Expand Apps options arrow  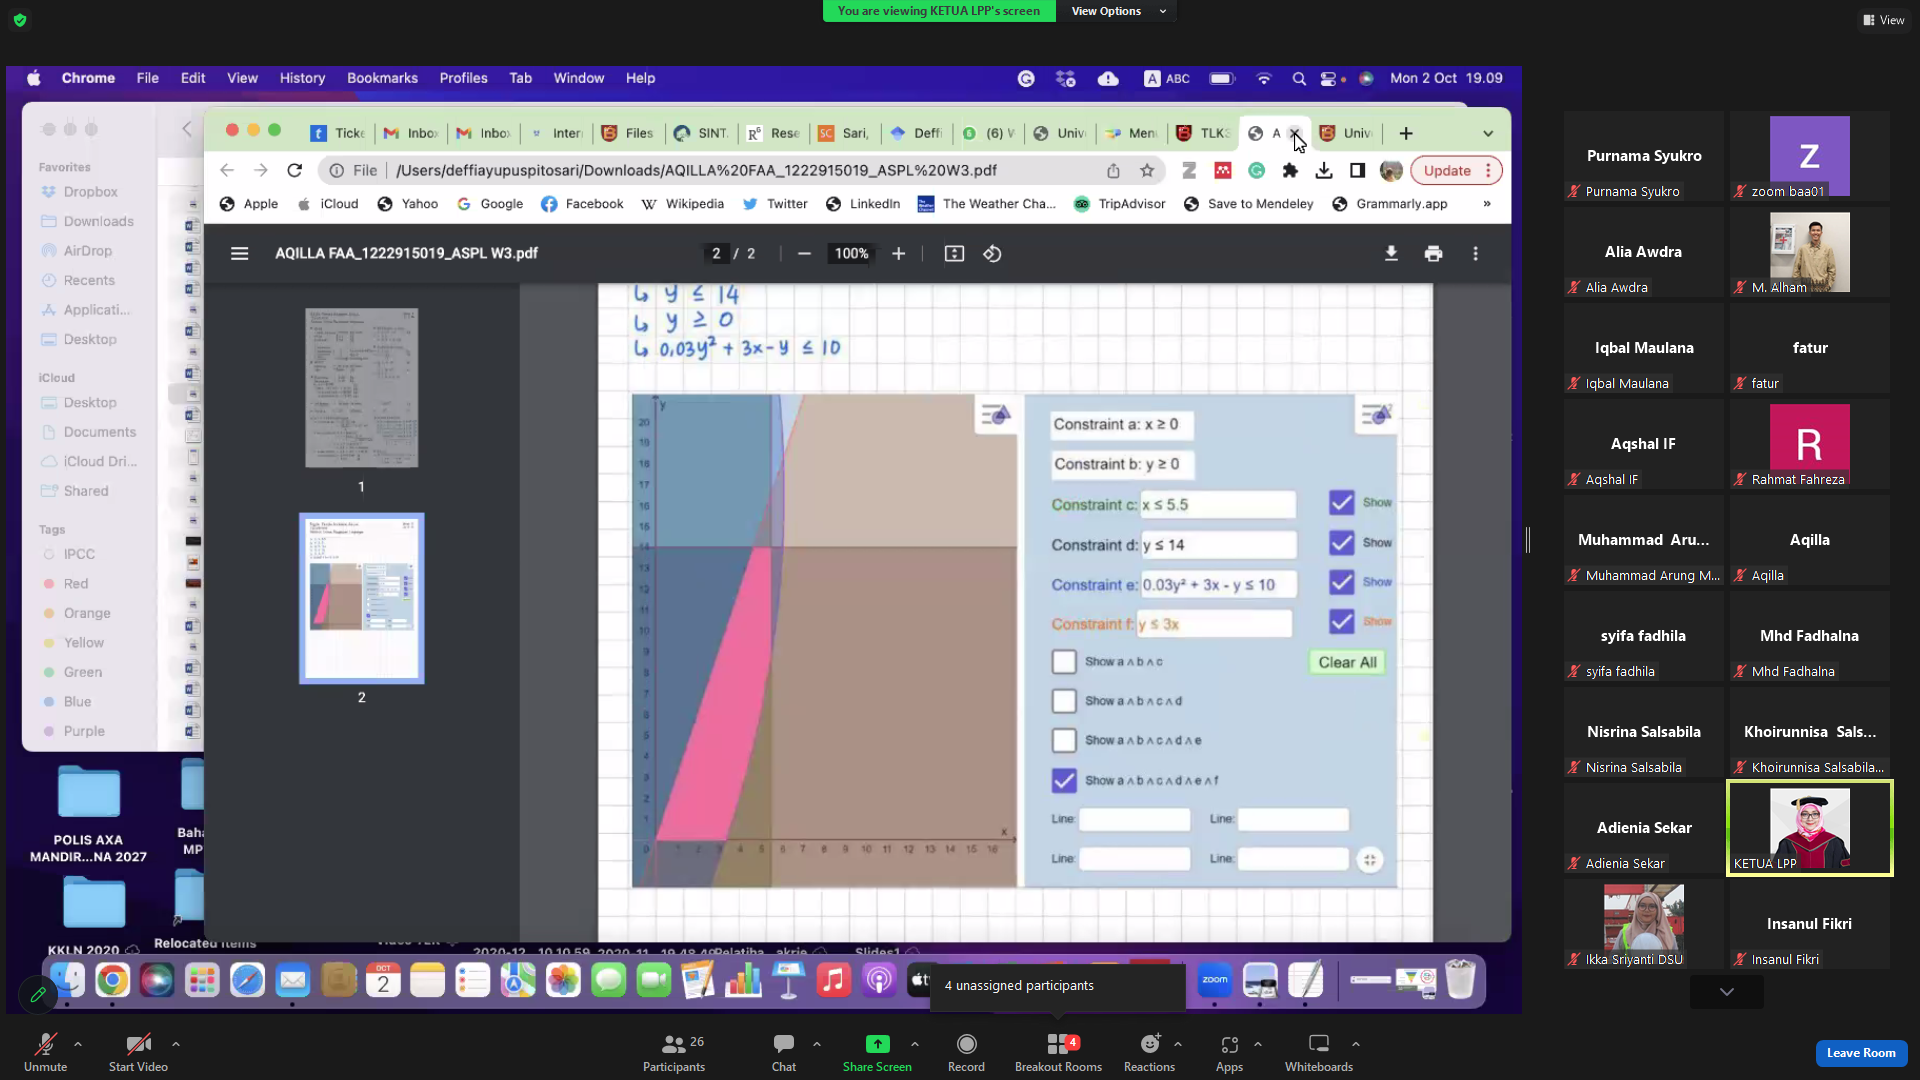1258,1044
